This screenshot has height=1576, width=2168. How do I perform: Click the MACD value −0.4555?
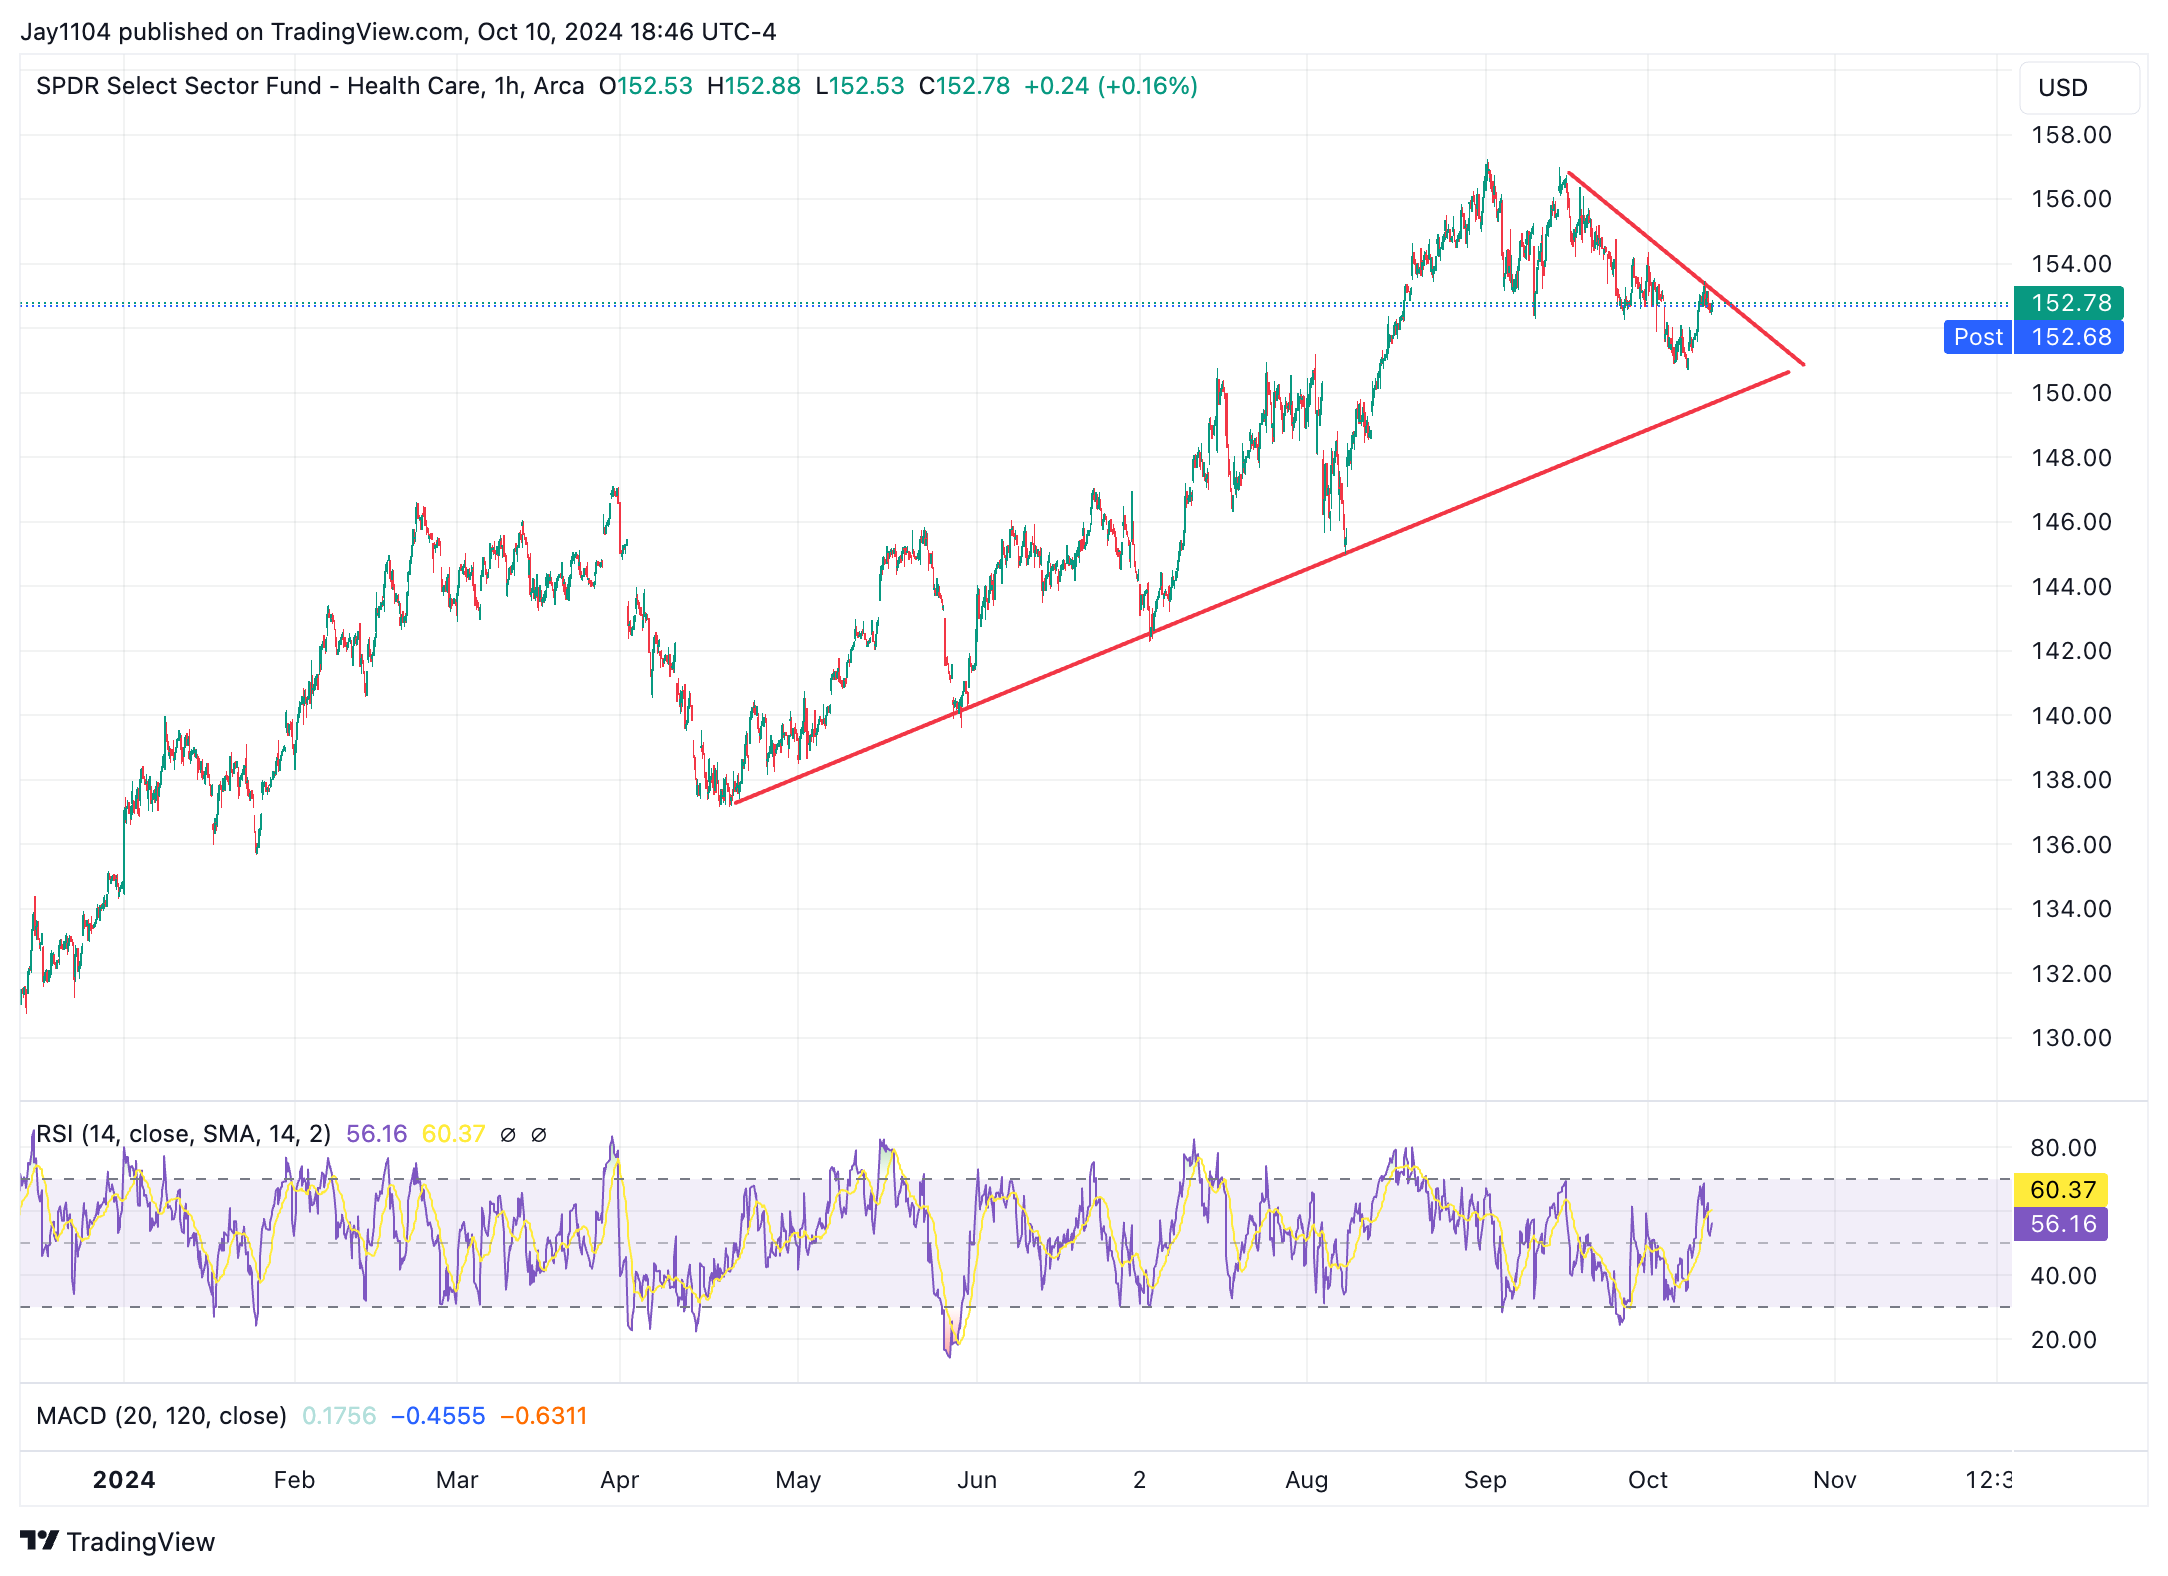438,1416
